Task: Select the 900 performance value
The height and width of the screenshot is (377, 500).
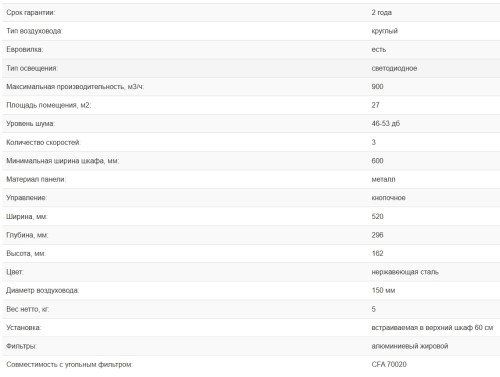Action: tap(377, 87)
